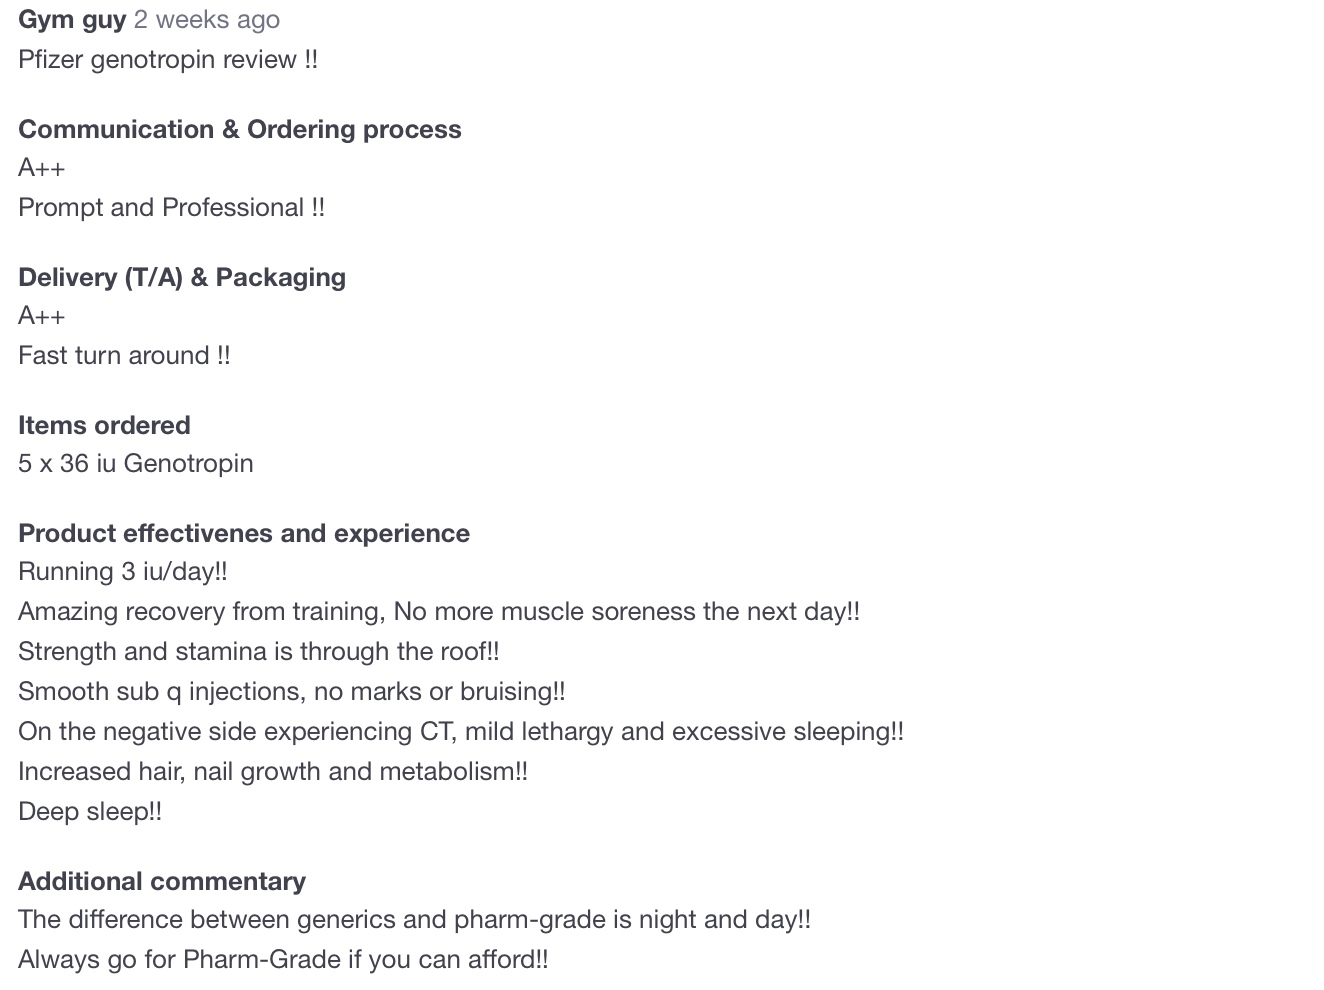Click '5 x 36 iu Genotropin' text
Image resolution: width=1324 pixels, height=990 pixels.
click(136, 464)
